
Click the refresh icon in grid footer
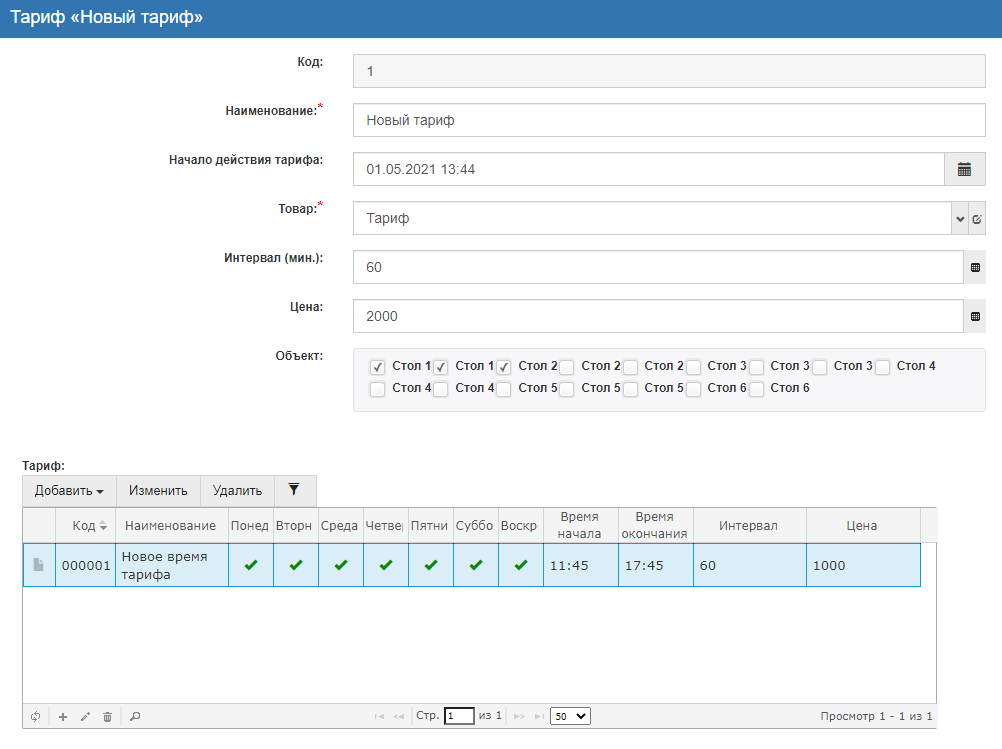pos(36,717)
